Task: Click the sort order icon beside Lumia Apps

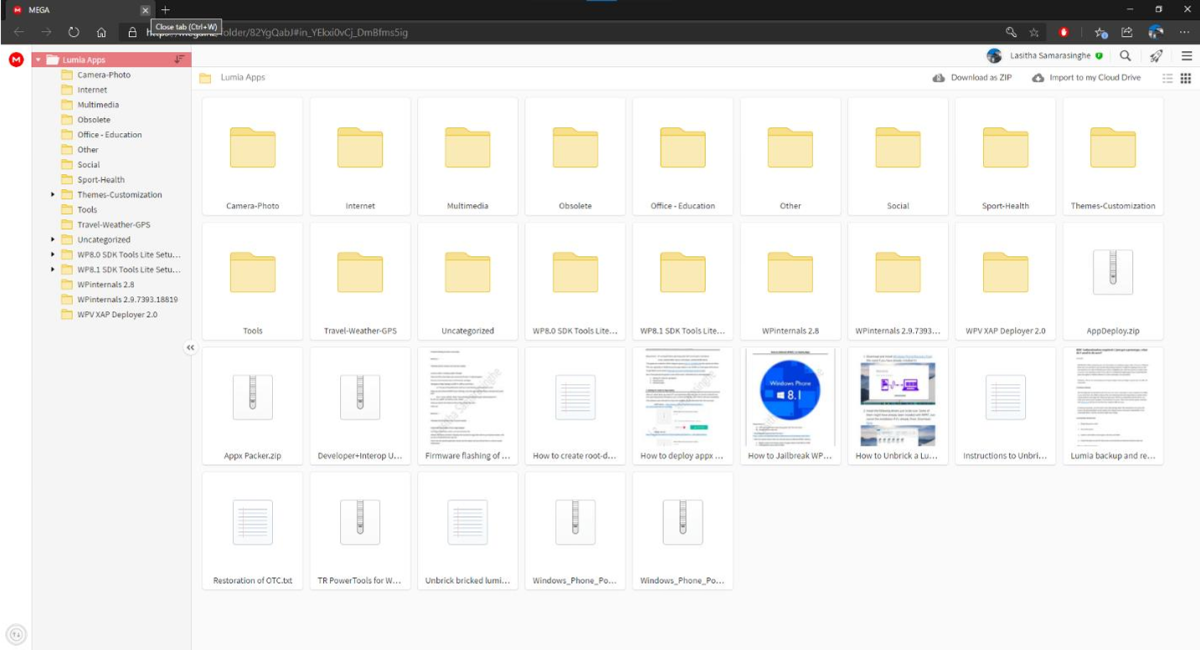Action: 178,60
